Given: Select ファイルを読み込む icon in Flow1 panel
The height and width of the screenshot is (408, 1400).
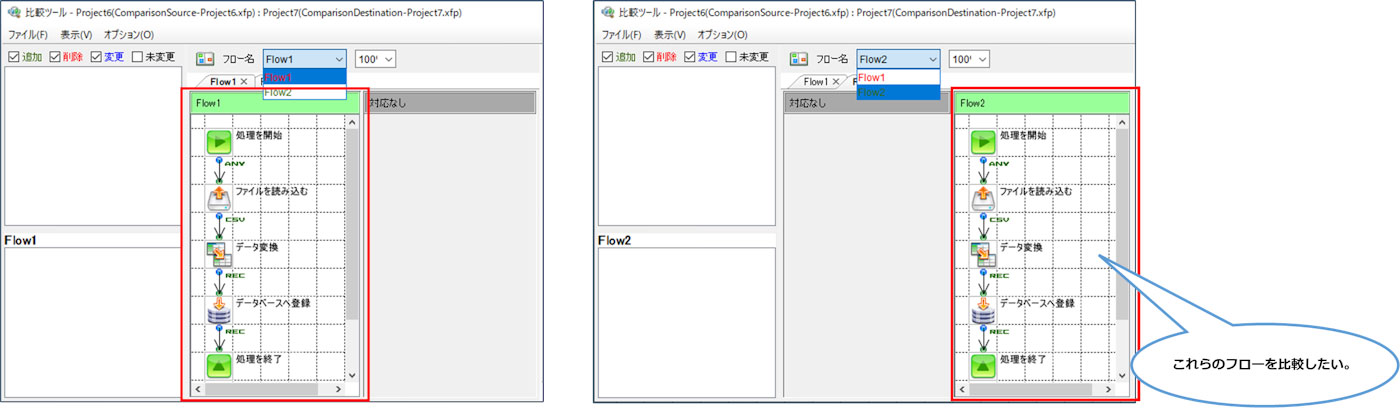Looking at the screenshot, I should (218, 198).
